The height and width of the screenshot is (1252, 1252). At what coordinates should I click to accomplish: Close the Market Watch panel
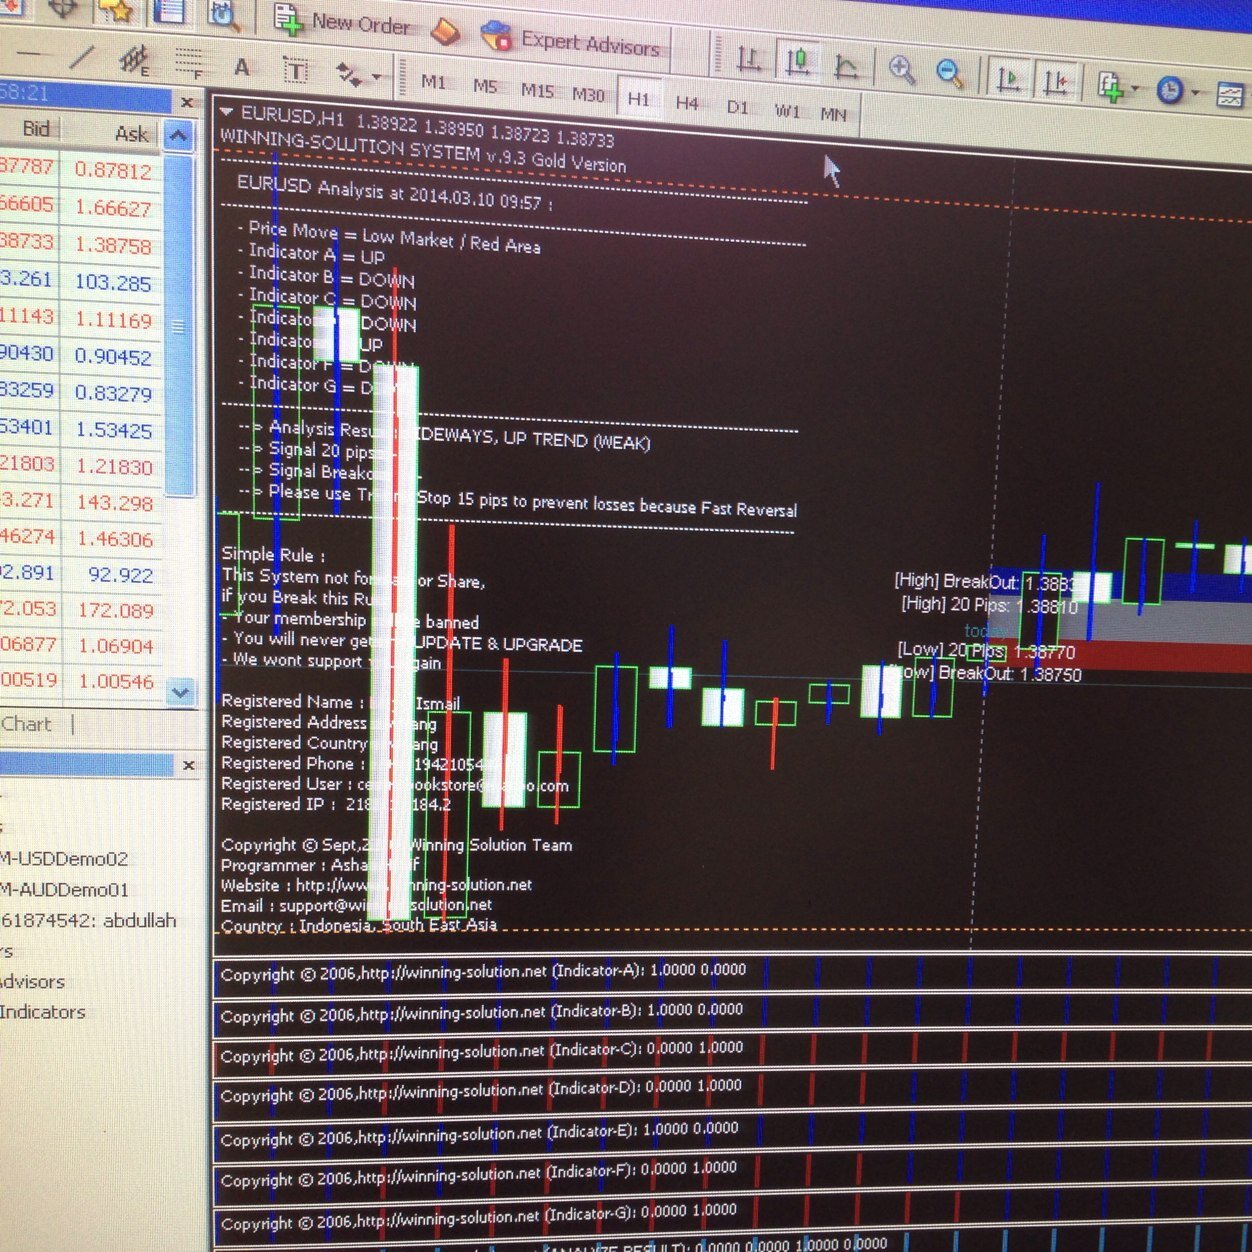187,102
